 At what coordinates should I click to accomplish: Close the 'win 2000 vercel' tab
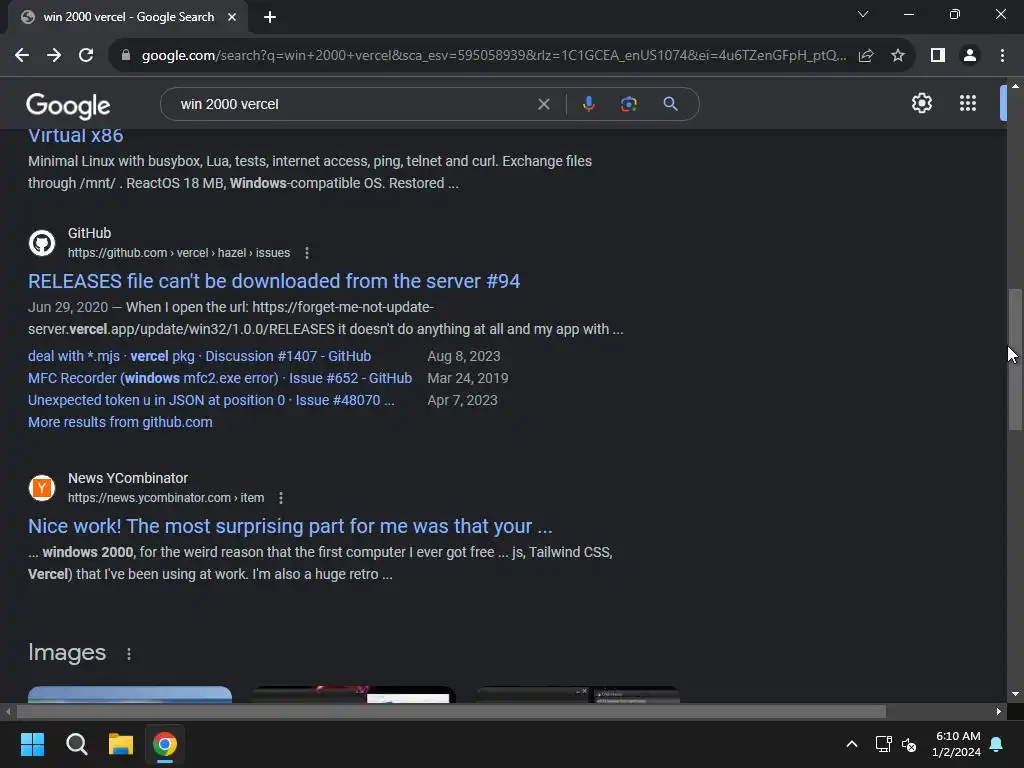pos(232,18)
